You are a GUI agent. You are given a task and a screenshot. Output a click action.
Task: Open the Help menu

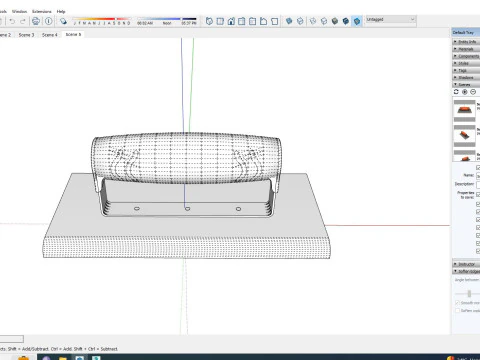[61, 11]
